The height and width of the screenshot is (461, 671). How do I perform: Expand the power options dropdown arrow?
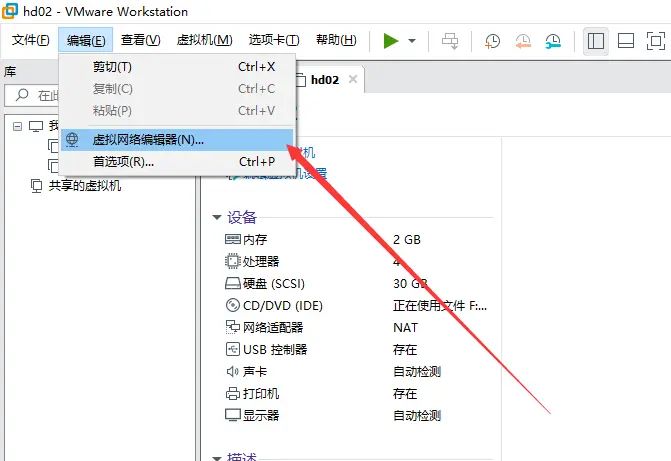[x=412, y=41]
